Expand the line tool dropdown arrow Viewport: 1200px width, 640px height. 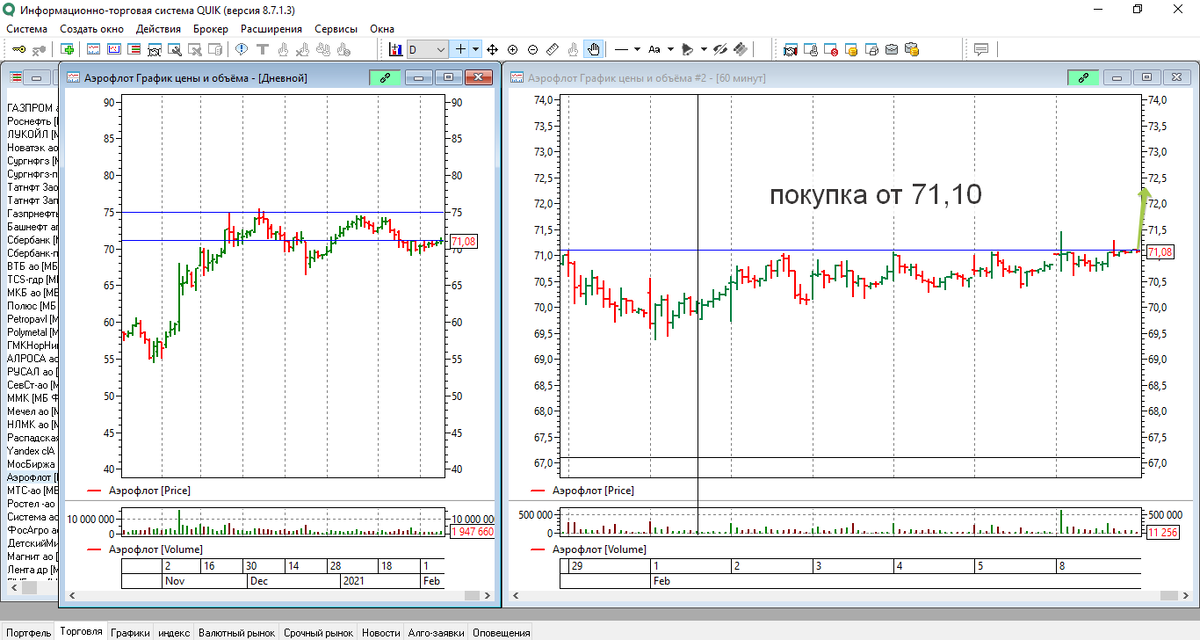pyautogui.click(x=637, y=49)
